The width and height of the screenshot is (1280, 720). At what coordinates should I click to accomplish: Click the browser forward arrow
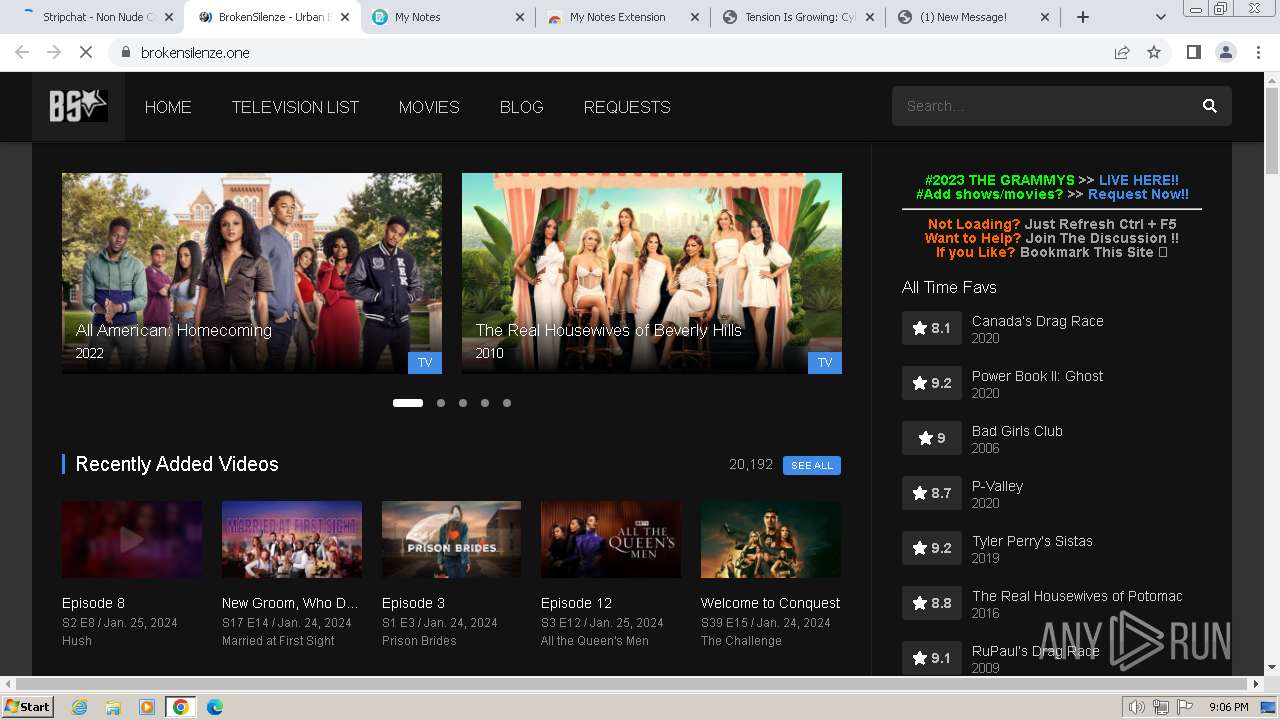tap(54, 52)
